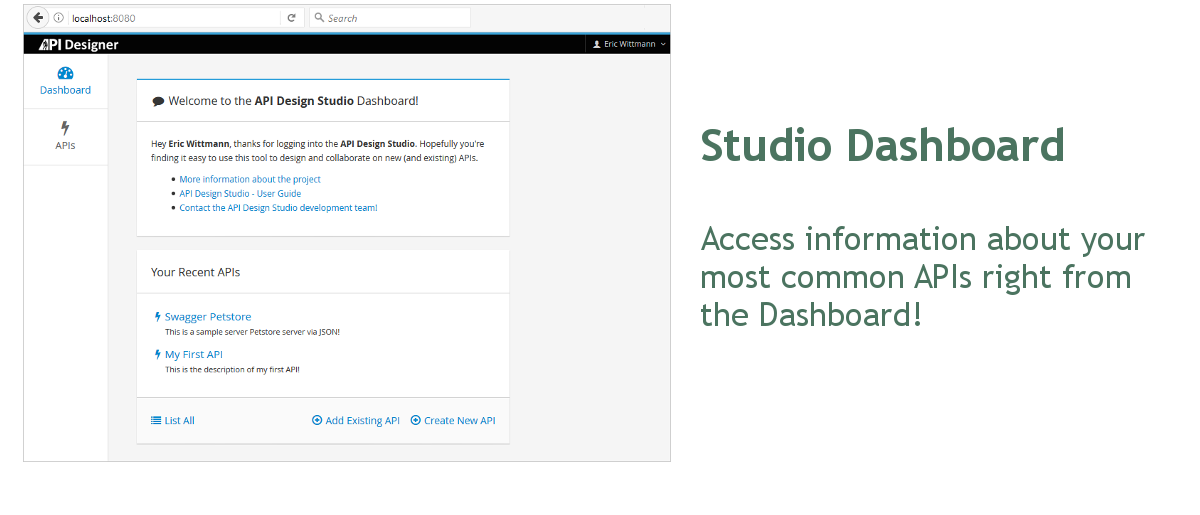Viewport: 1200px width, 515px height.
Task: Click the APIs lightning bolt icon
Action: point(65,128)
